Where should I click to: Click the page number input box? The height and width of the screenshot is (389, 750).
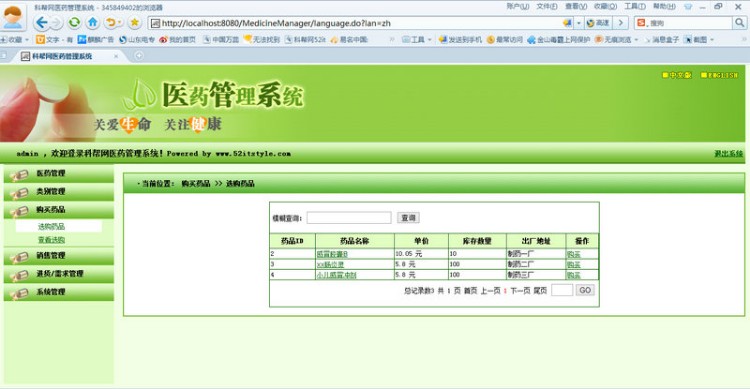[562, 290]
